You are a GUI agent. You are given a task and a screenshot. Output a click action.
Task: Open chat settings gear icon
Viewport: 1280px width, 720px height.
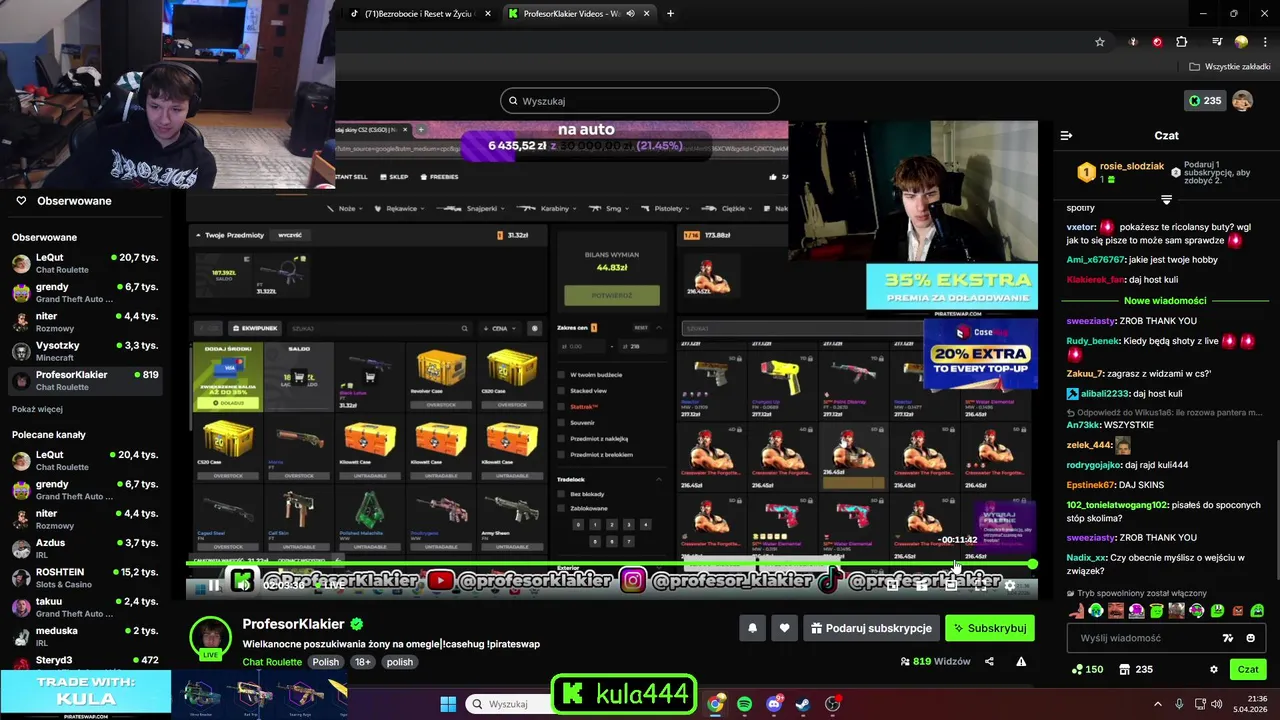coord(1214,669)
